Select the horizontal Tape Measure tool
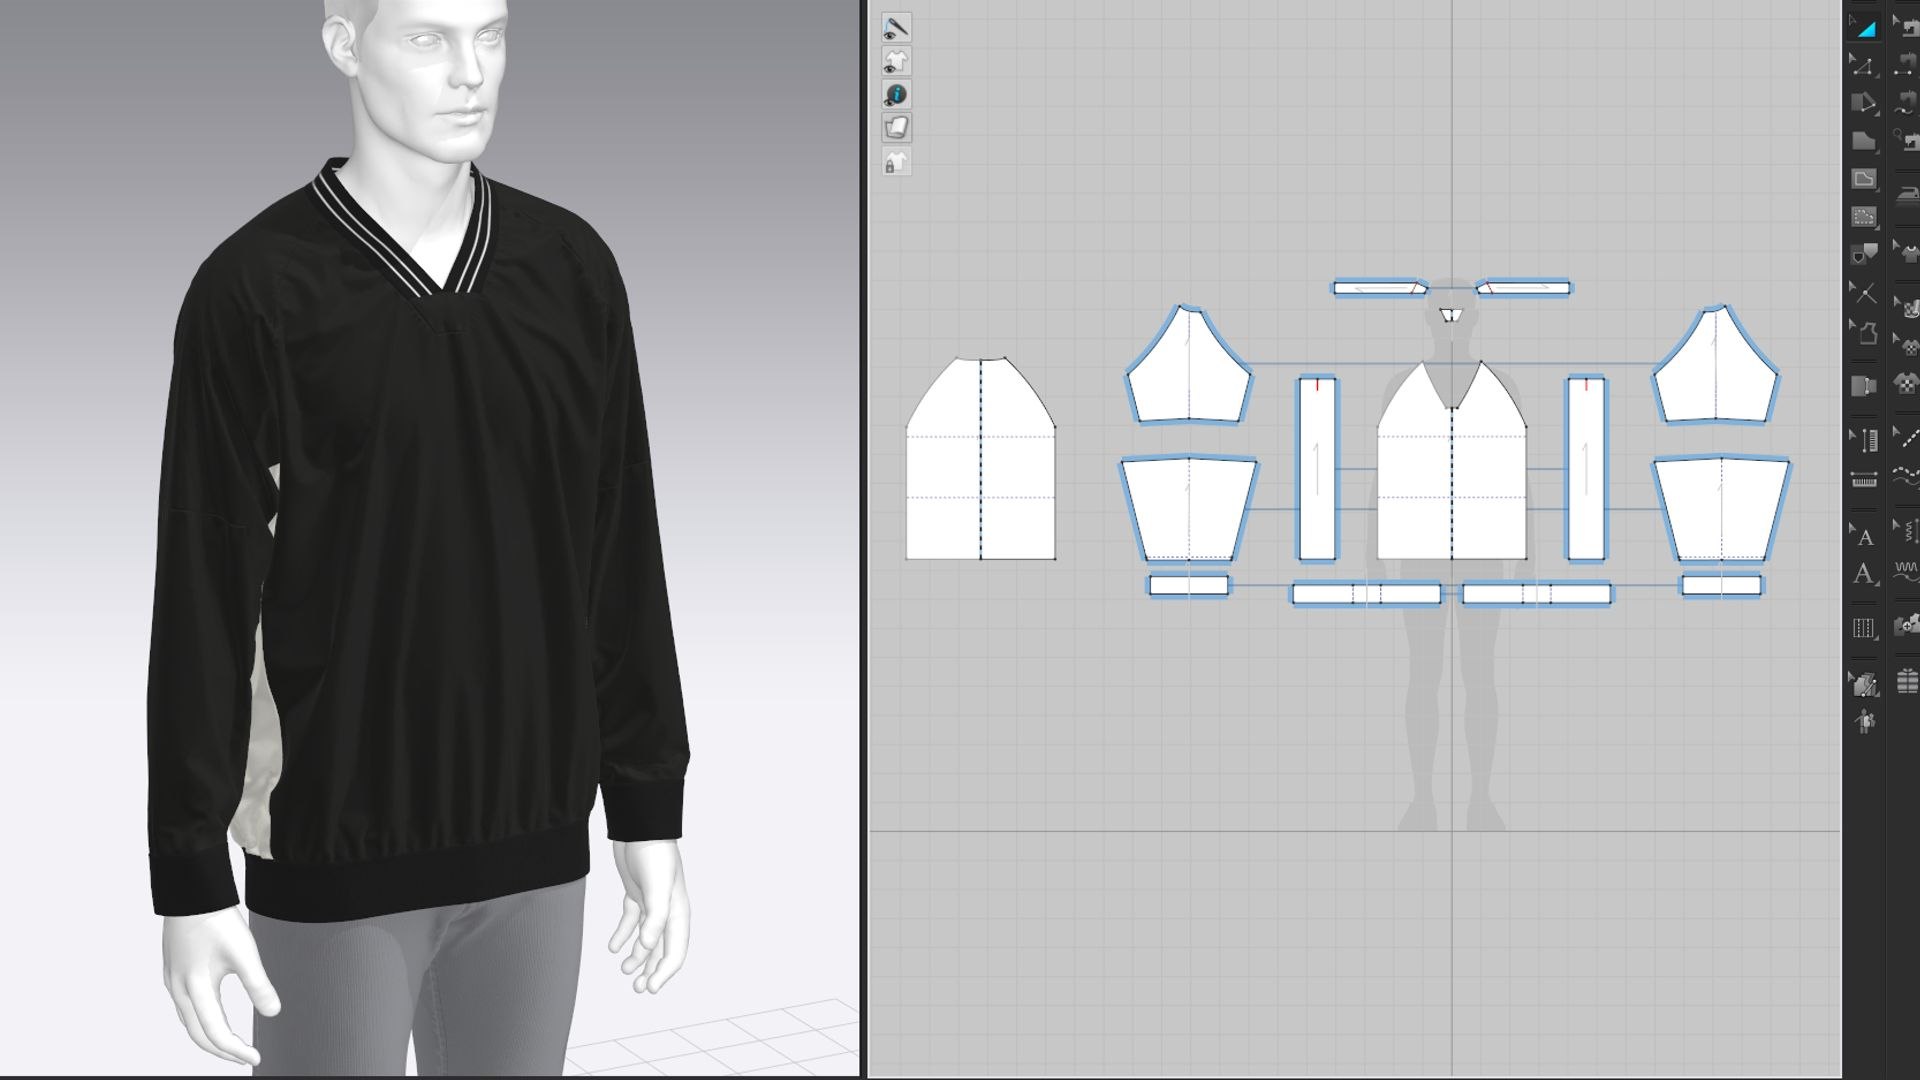The width and height of the screenshot is (1920, 1080). coord(1864,479)
